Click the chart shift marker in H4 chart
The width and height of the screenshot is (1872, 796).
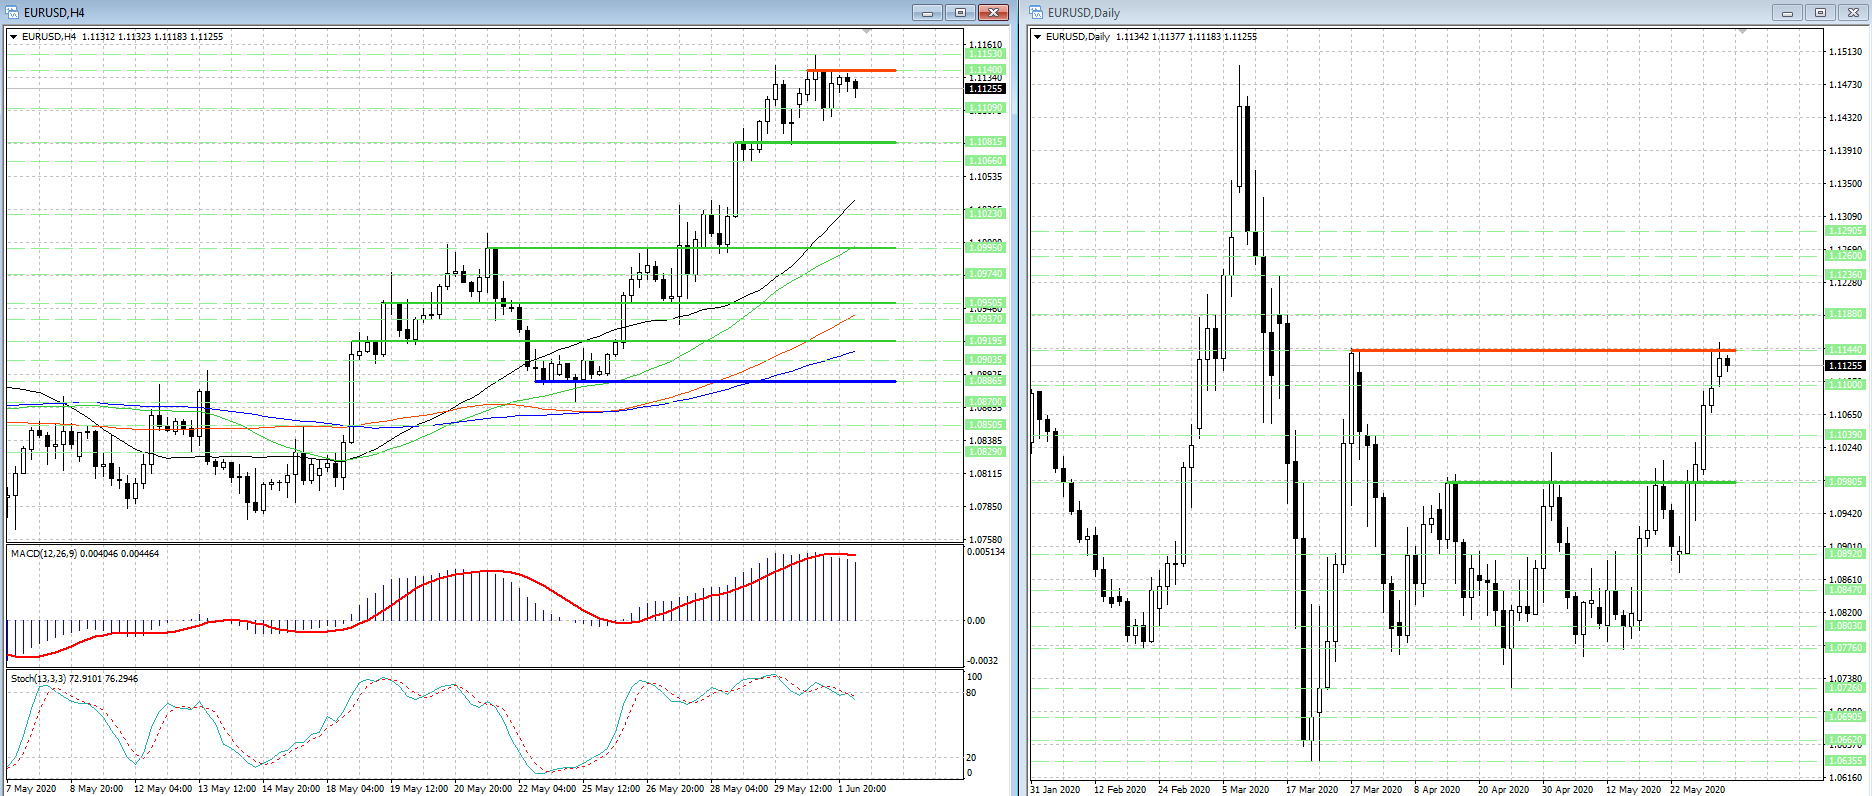click(x=866, y=32)
